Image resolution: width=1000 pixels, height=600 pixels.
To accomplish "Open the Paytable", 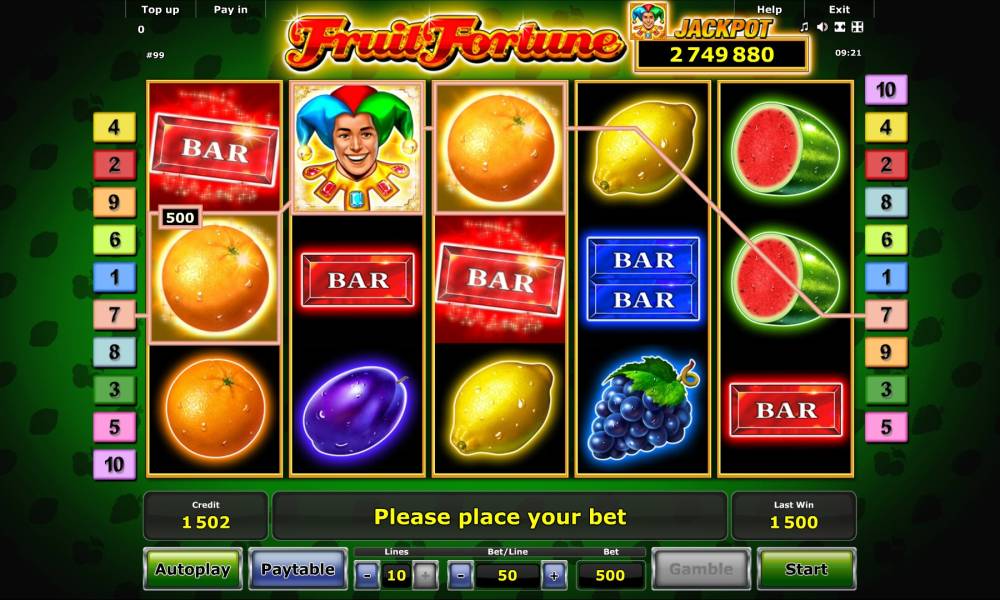I will click(298, 569).
